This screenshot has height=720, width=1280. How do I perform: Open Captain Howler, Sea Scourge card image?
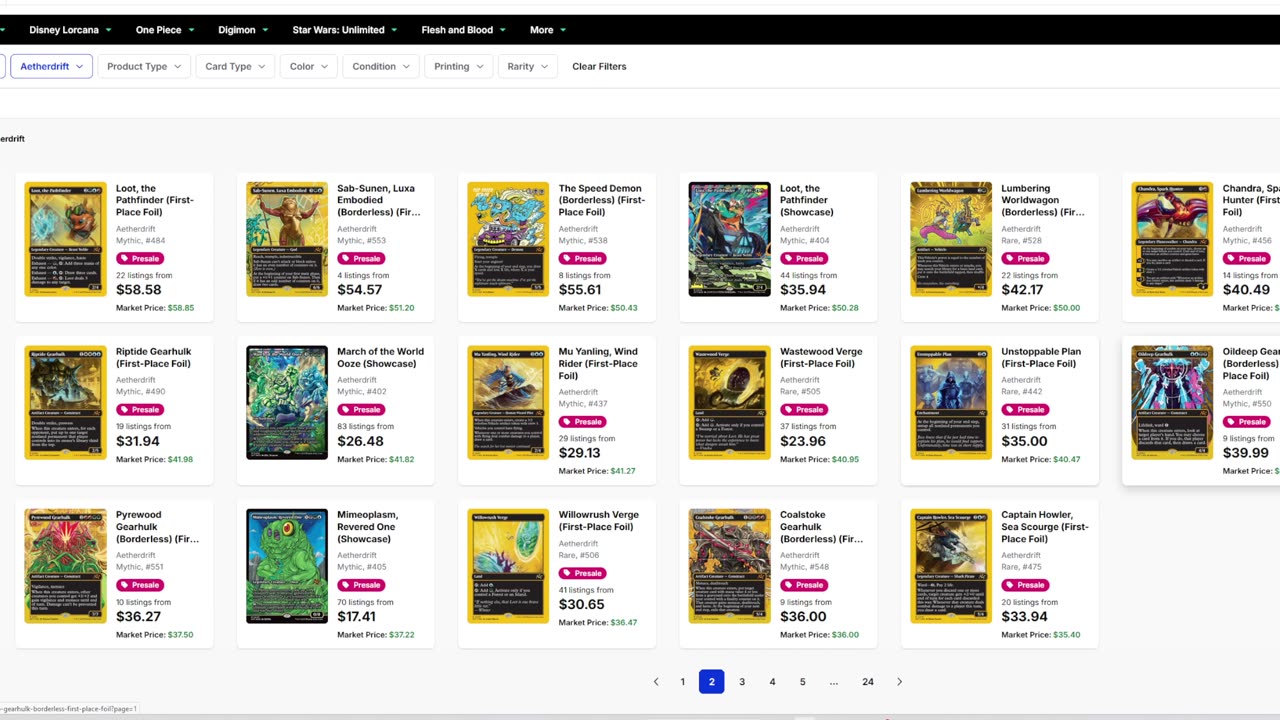point(951,566)
